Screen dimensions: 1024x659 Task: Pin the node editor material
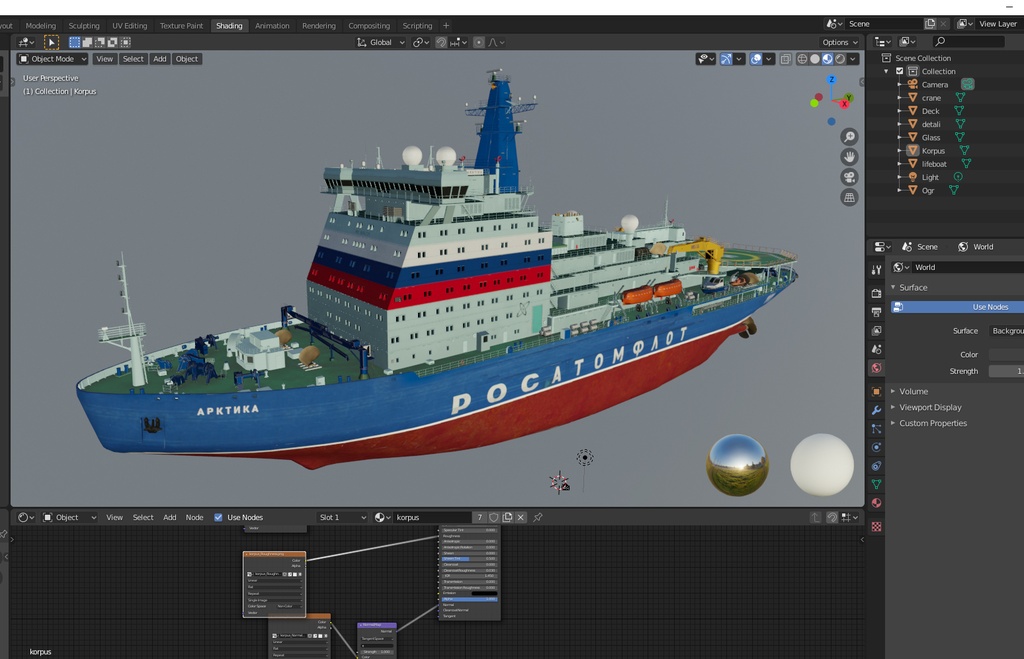pos(537,517)
